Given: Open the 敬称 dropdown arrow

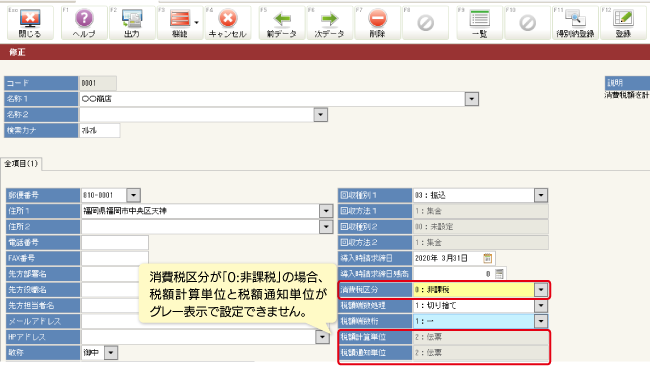Looking at the screenshot, I should pos(111,353).
